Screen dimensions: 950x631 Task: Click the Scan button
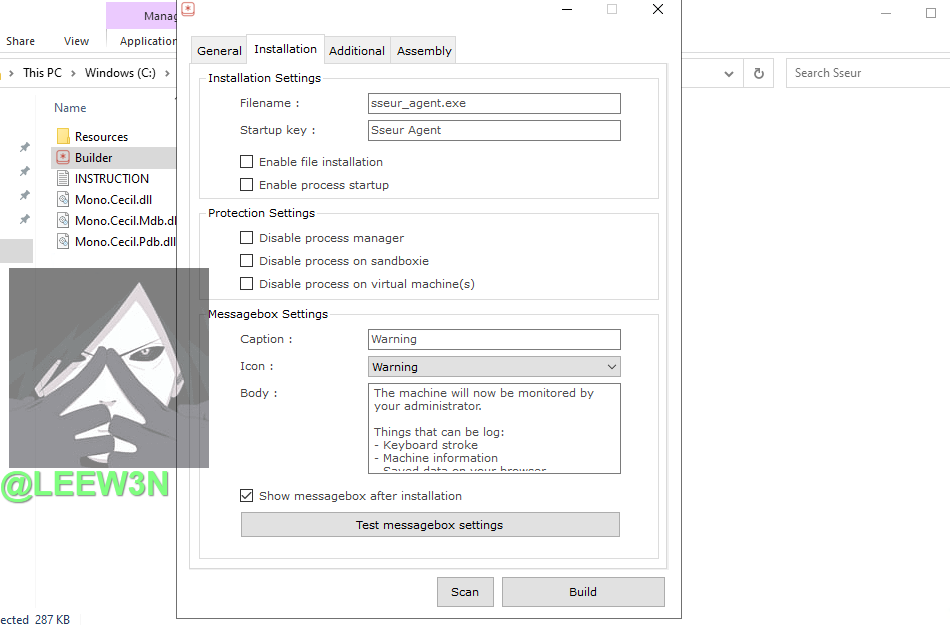coord(465,592)
